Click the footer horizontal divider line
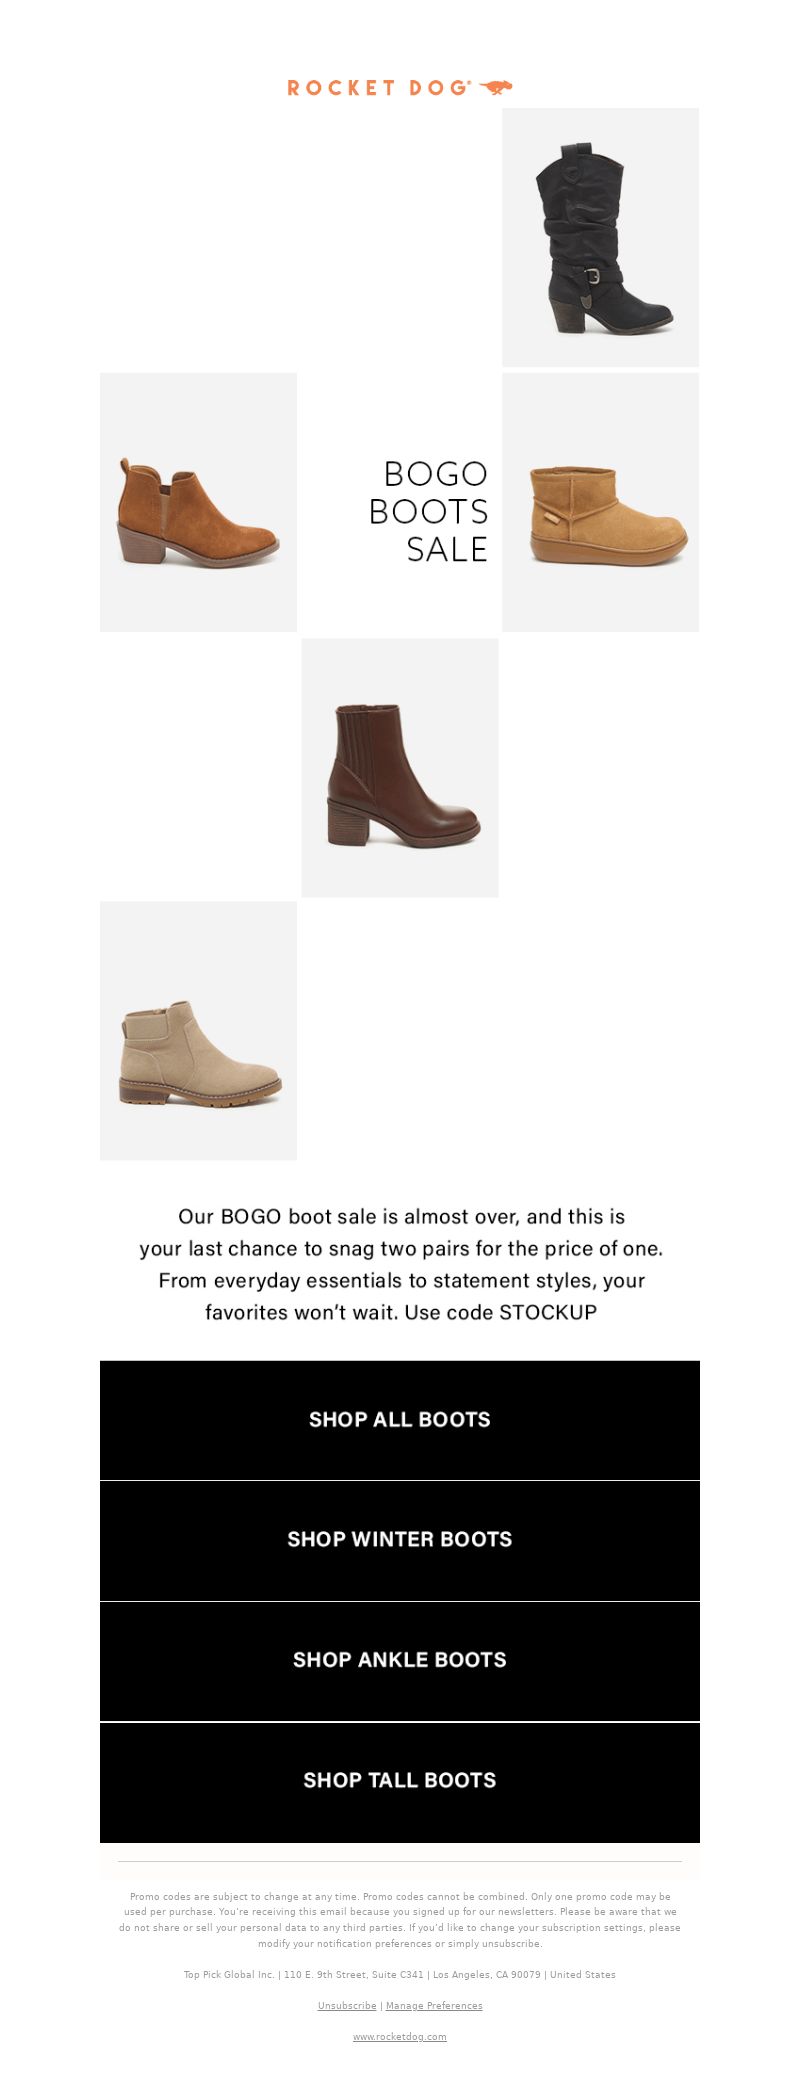This screenshot has height=2089, width=800. (x=400, y=1862)
